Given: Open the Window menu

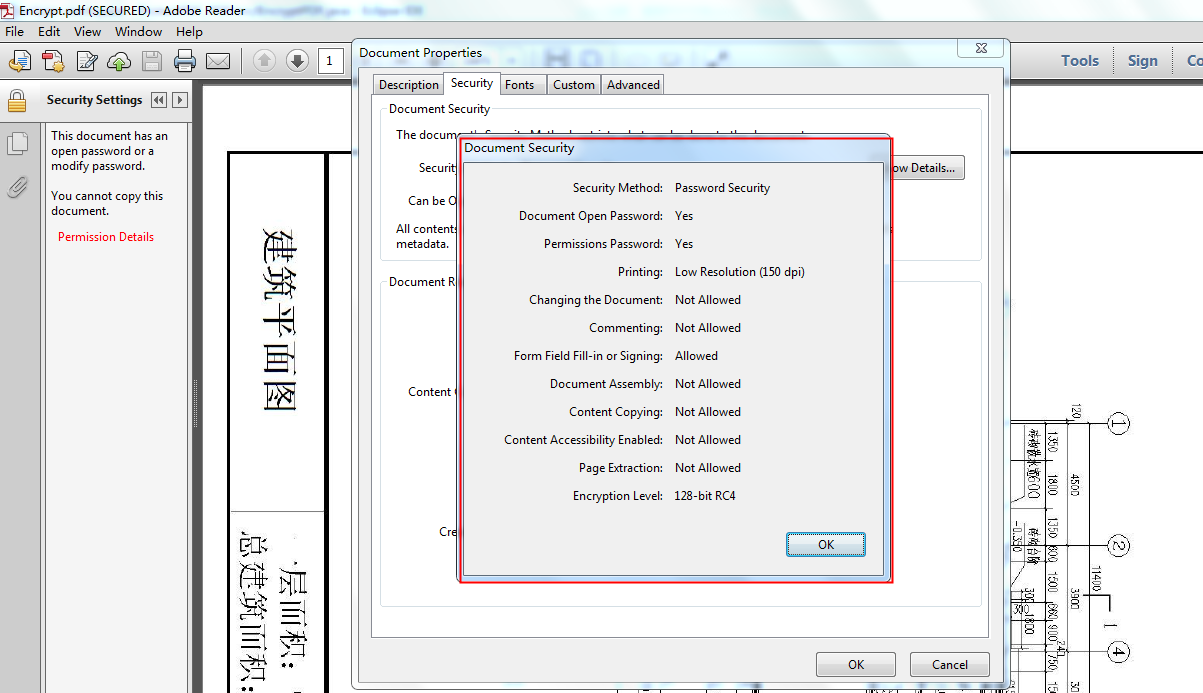Looking at the screenshot, I should coord(138,31).
